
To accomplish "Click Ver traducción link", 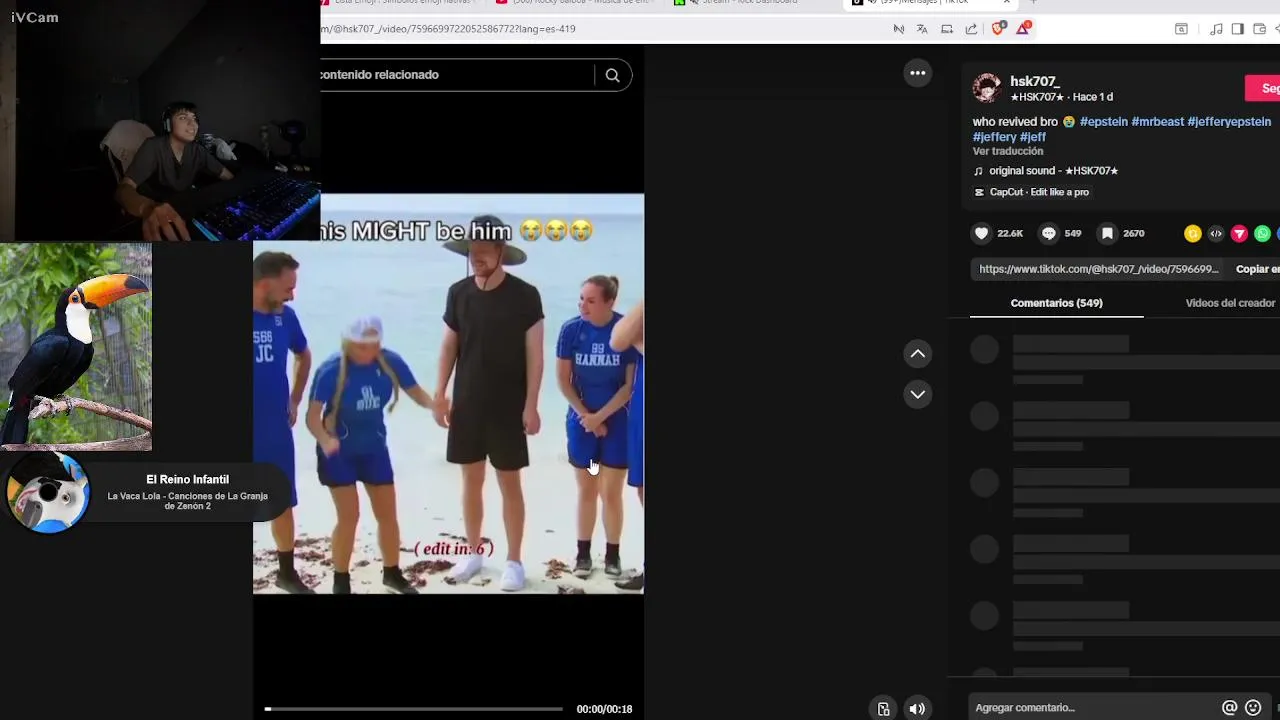I will [1008, 151].
